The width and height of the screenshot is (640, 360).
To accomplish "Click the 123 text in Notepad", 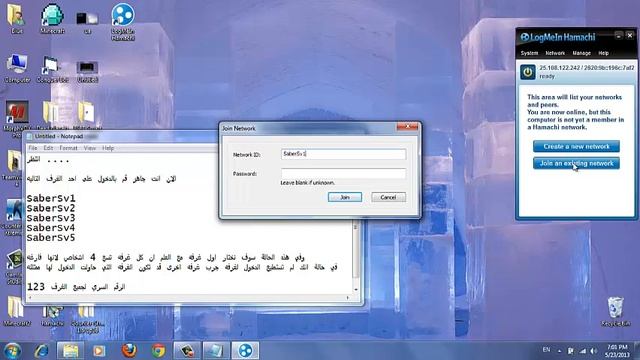I will tap(36, 287).
